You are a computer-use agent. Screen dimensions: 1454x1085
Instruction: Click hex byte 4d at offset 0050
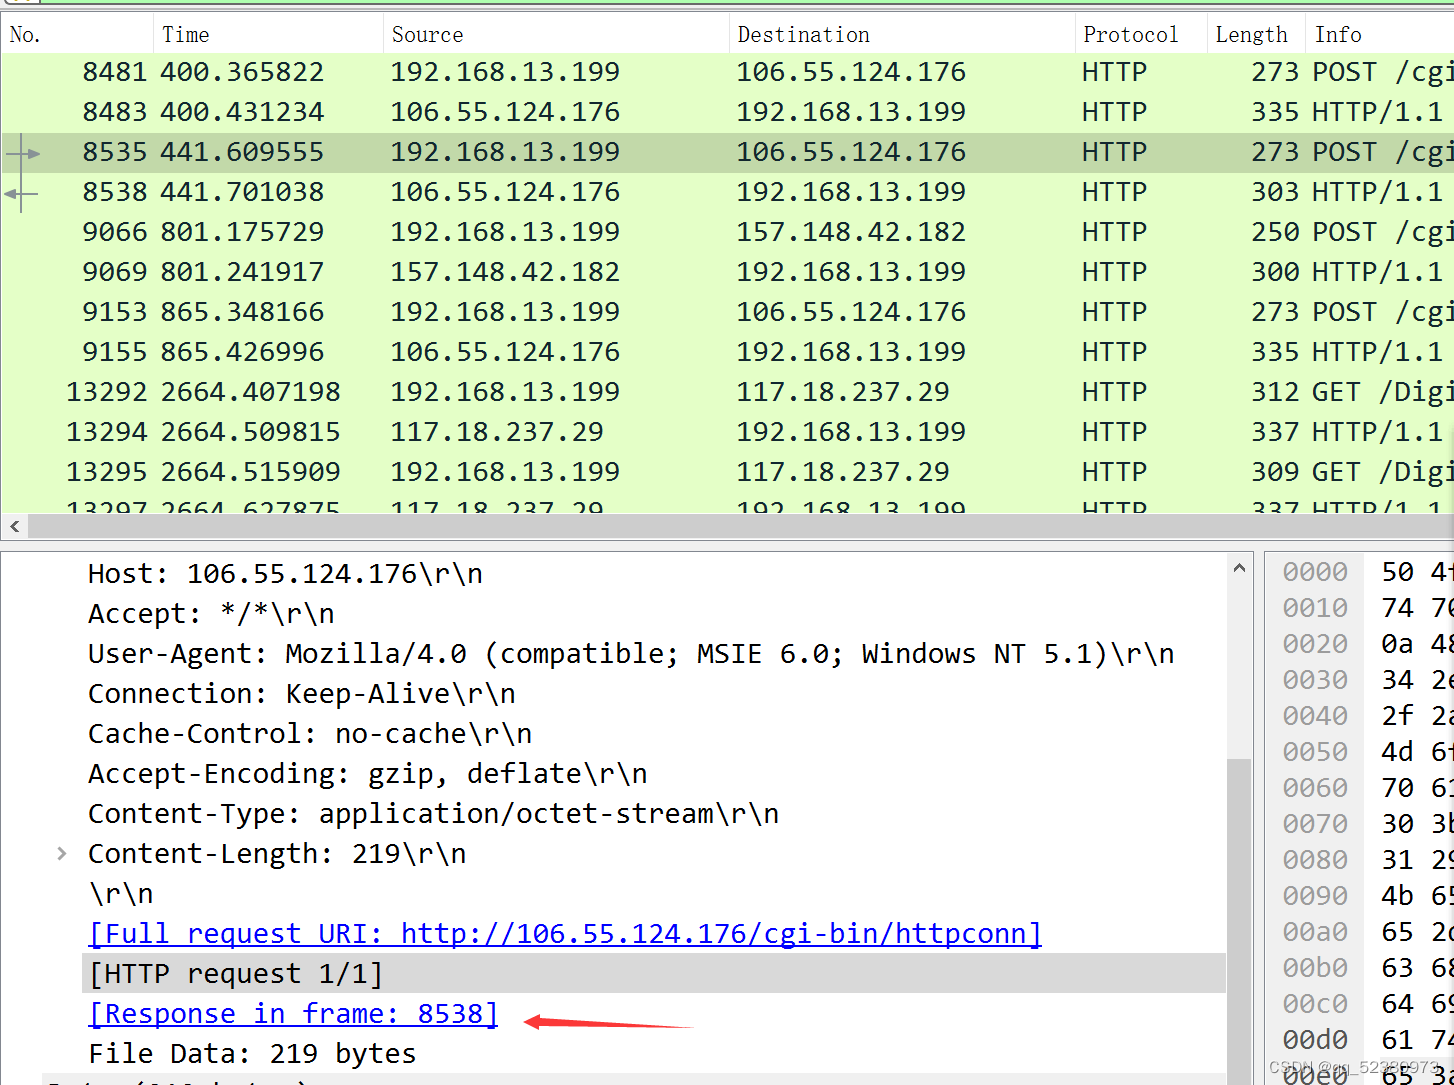1397,752
